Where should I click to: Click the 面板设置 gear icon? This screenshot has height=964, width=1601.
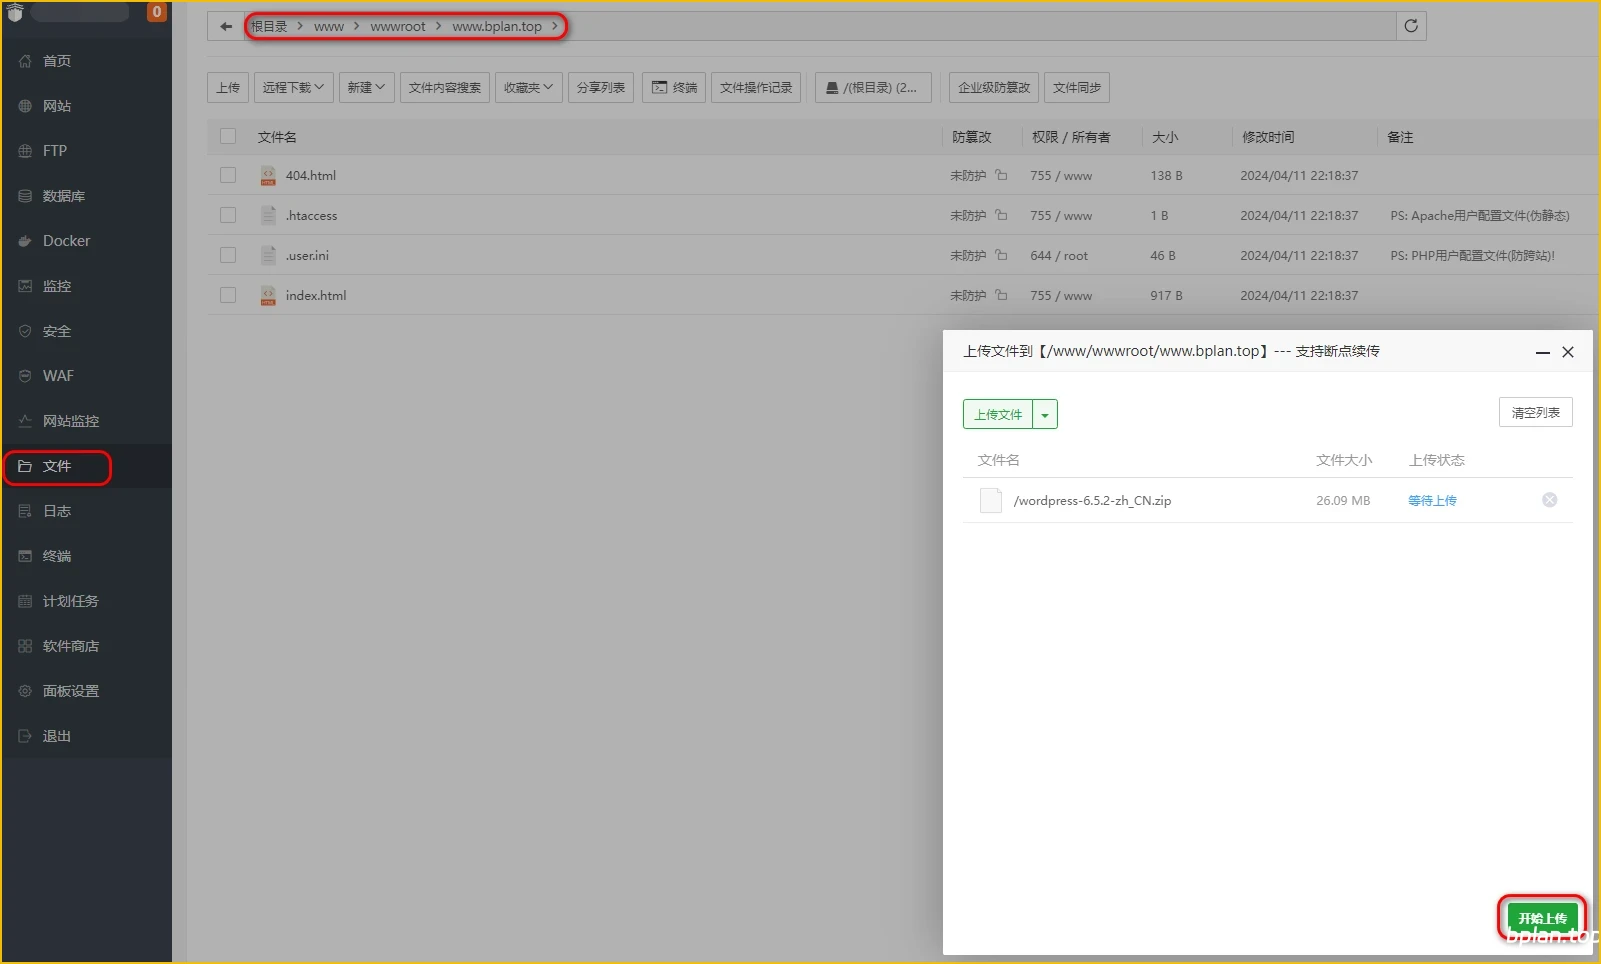point(25,691)
